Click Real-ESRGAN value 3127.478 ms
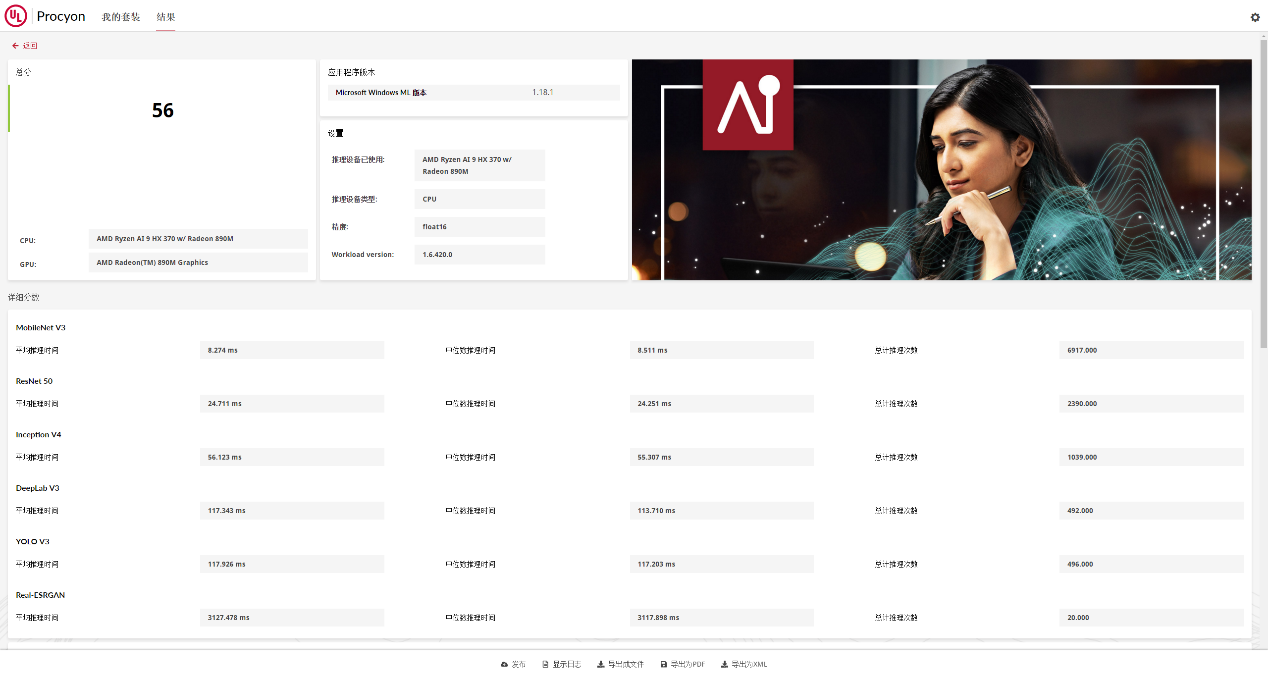The height and width of the screenshot is (678, 1268). tap(291, 618)
